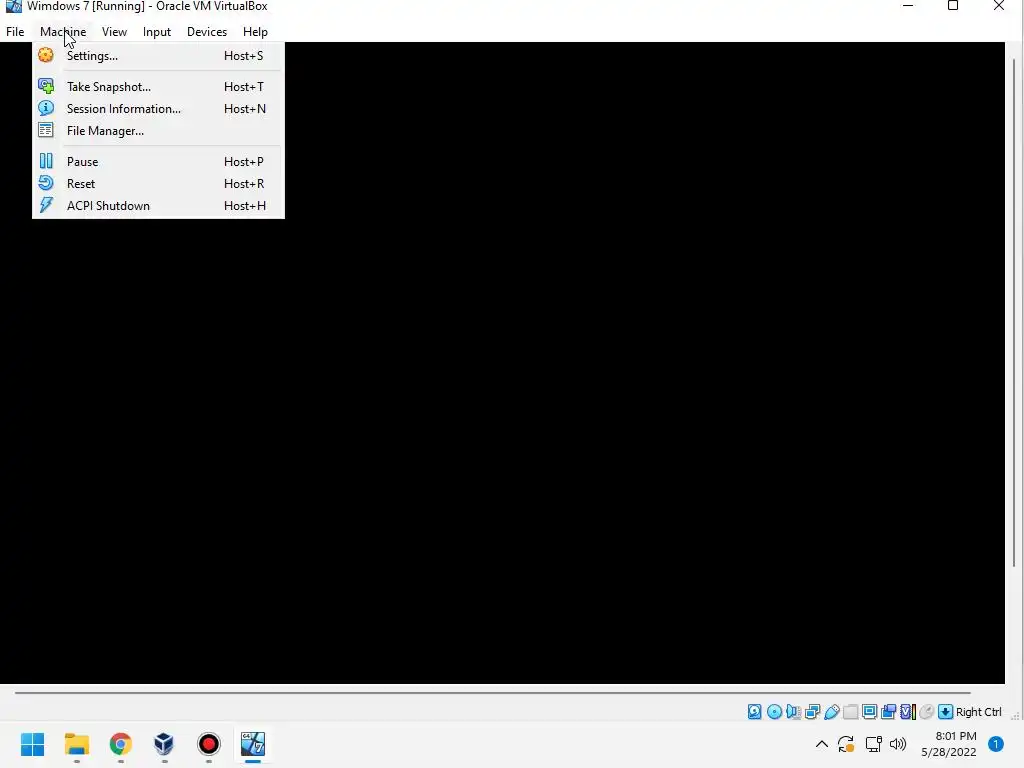
Task: Show hidden system tray icons
Action: pos(822,744)
